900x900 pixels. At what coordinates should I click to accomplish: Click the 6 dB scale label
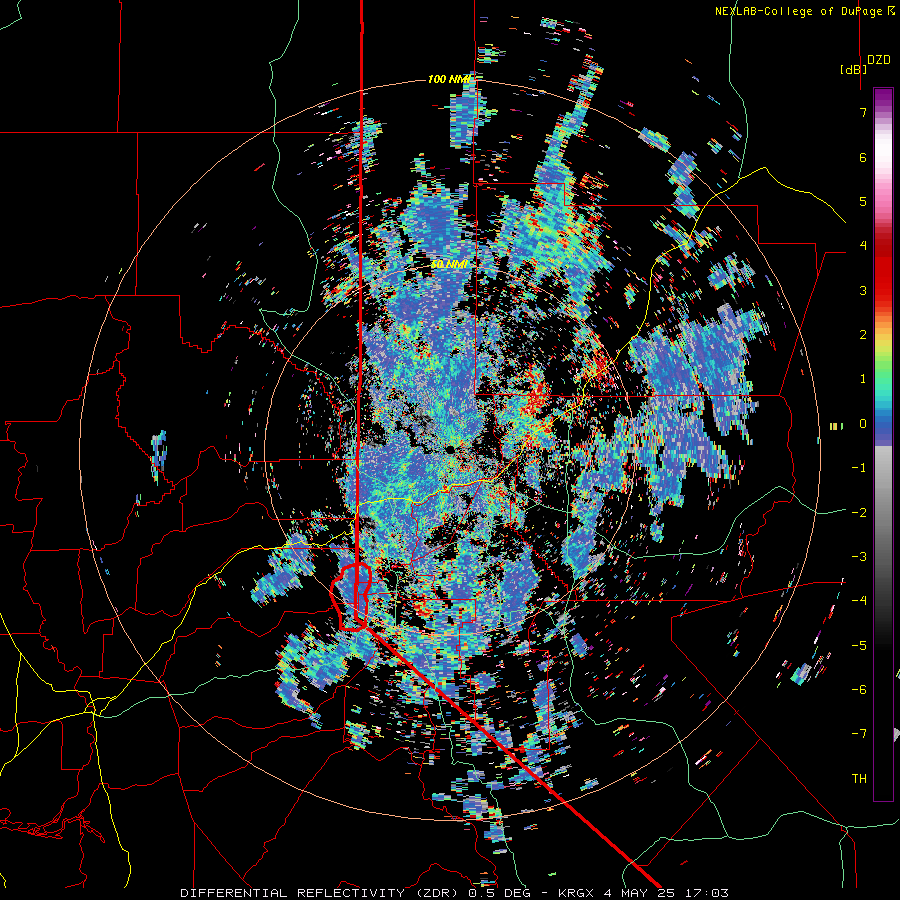863,157
